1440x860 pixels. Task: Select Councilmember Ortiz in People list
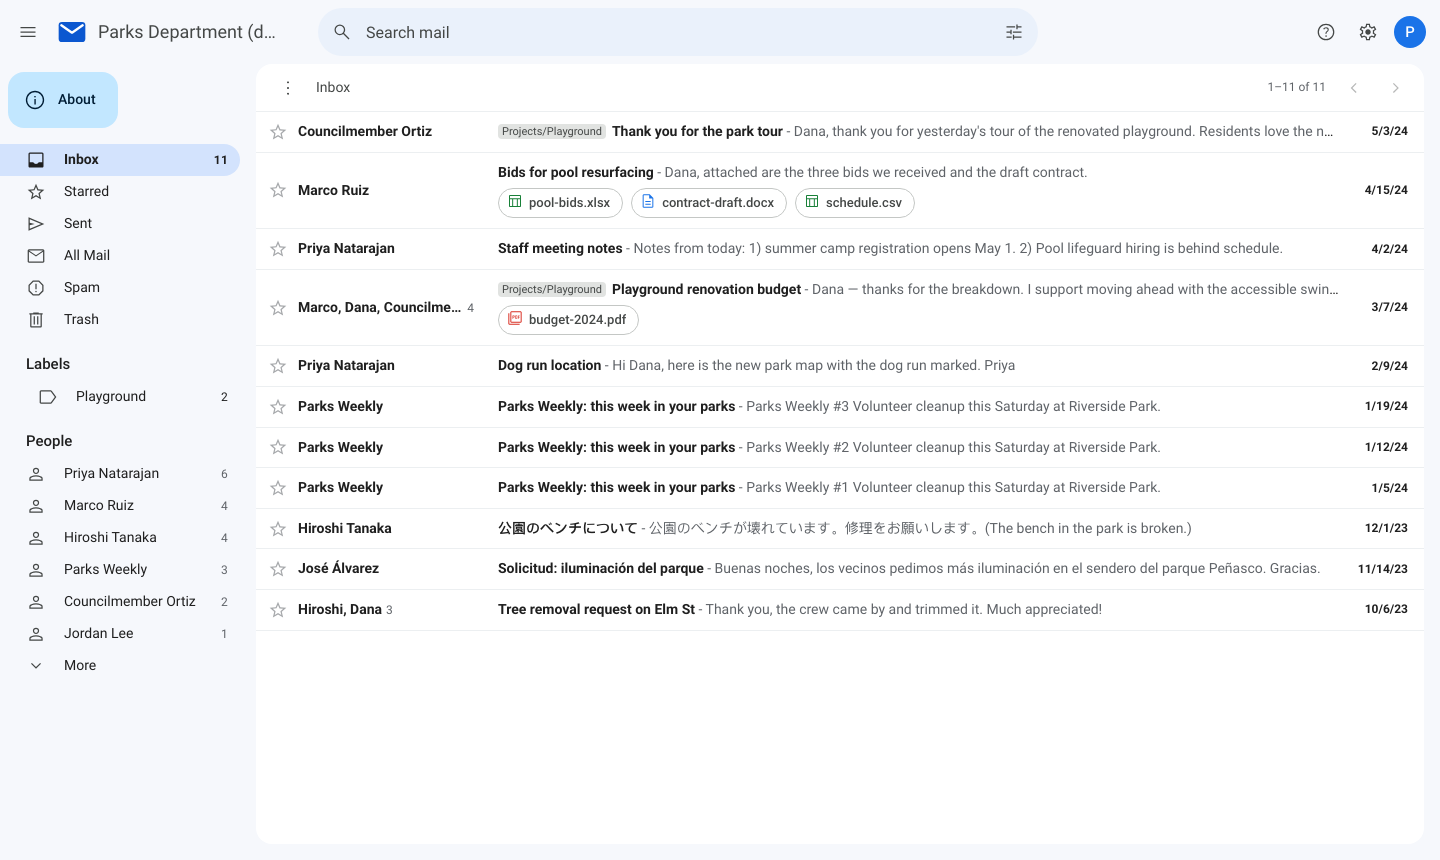[120, 602]
